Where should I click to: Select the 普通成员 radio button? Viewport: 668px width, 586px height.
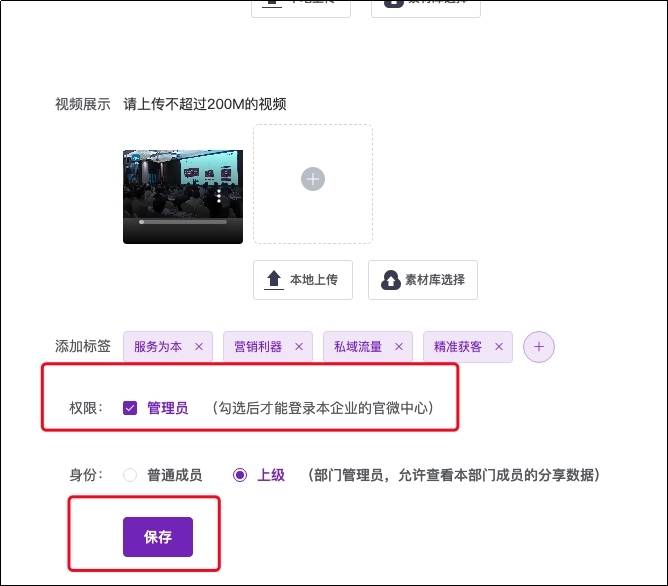click(130, 475)
